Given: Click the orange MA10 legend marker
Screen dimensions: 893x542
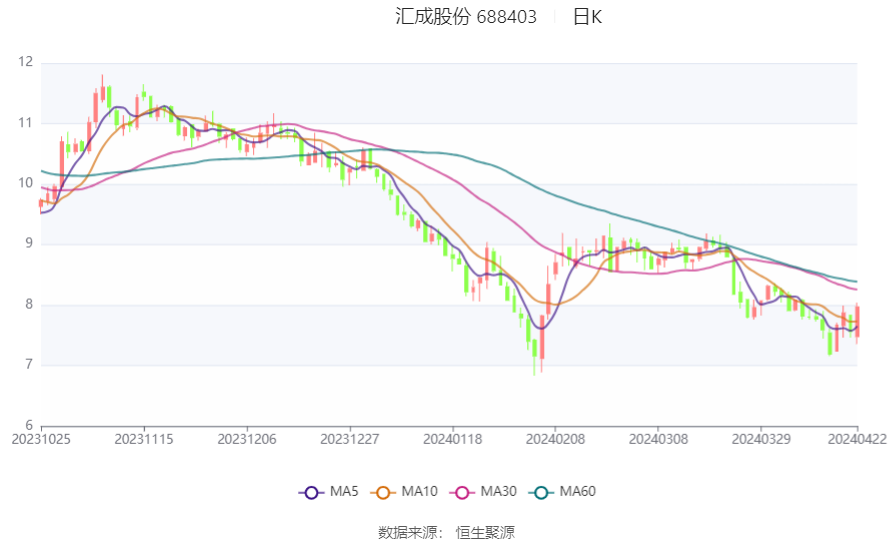Looking at the screenshot, I should pos(383,492).
